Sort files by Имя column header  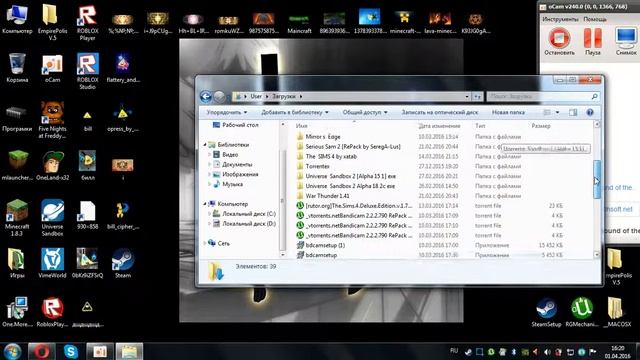pyautogui.click(x=302, y=126)
